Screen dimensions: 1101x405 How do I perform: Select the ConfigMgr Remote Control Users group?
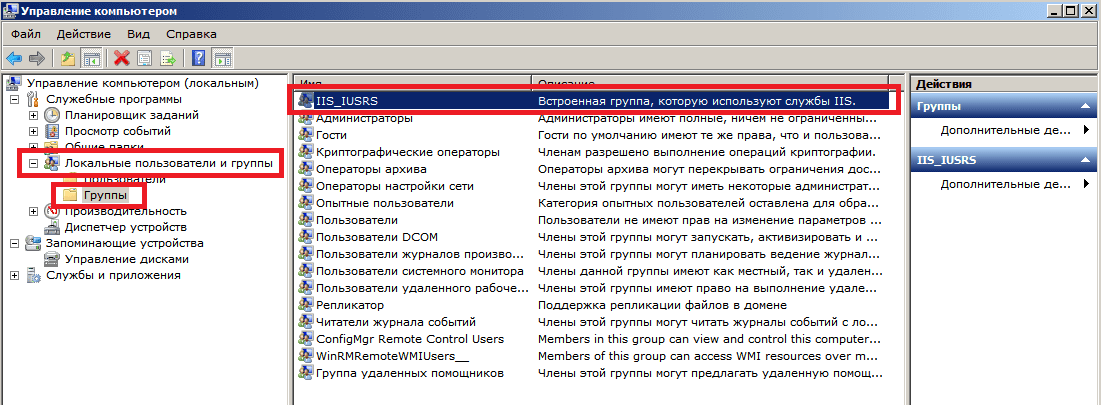(409, 338)
